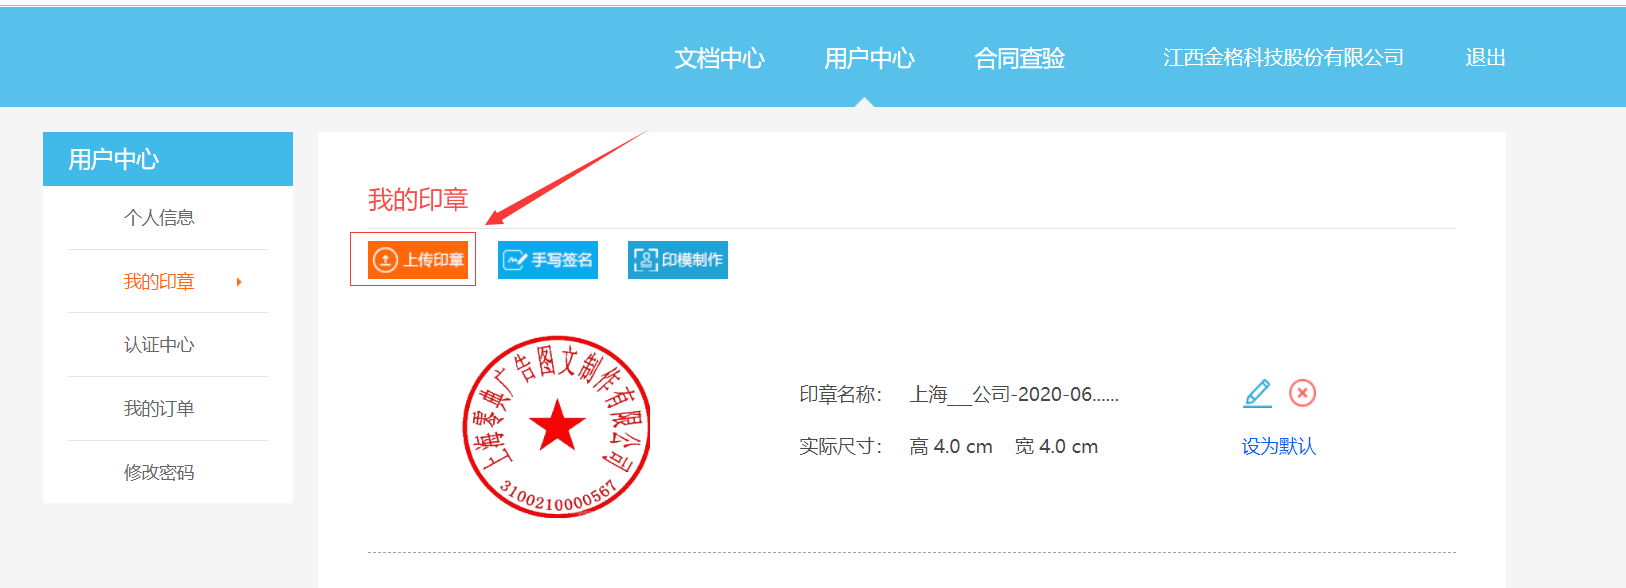The width and height of the screenshot is (1626, 588).
Task: Click the pencil edit icon for the seal
Action: coord(1257,393)
